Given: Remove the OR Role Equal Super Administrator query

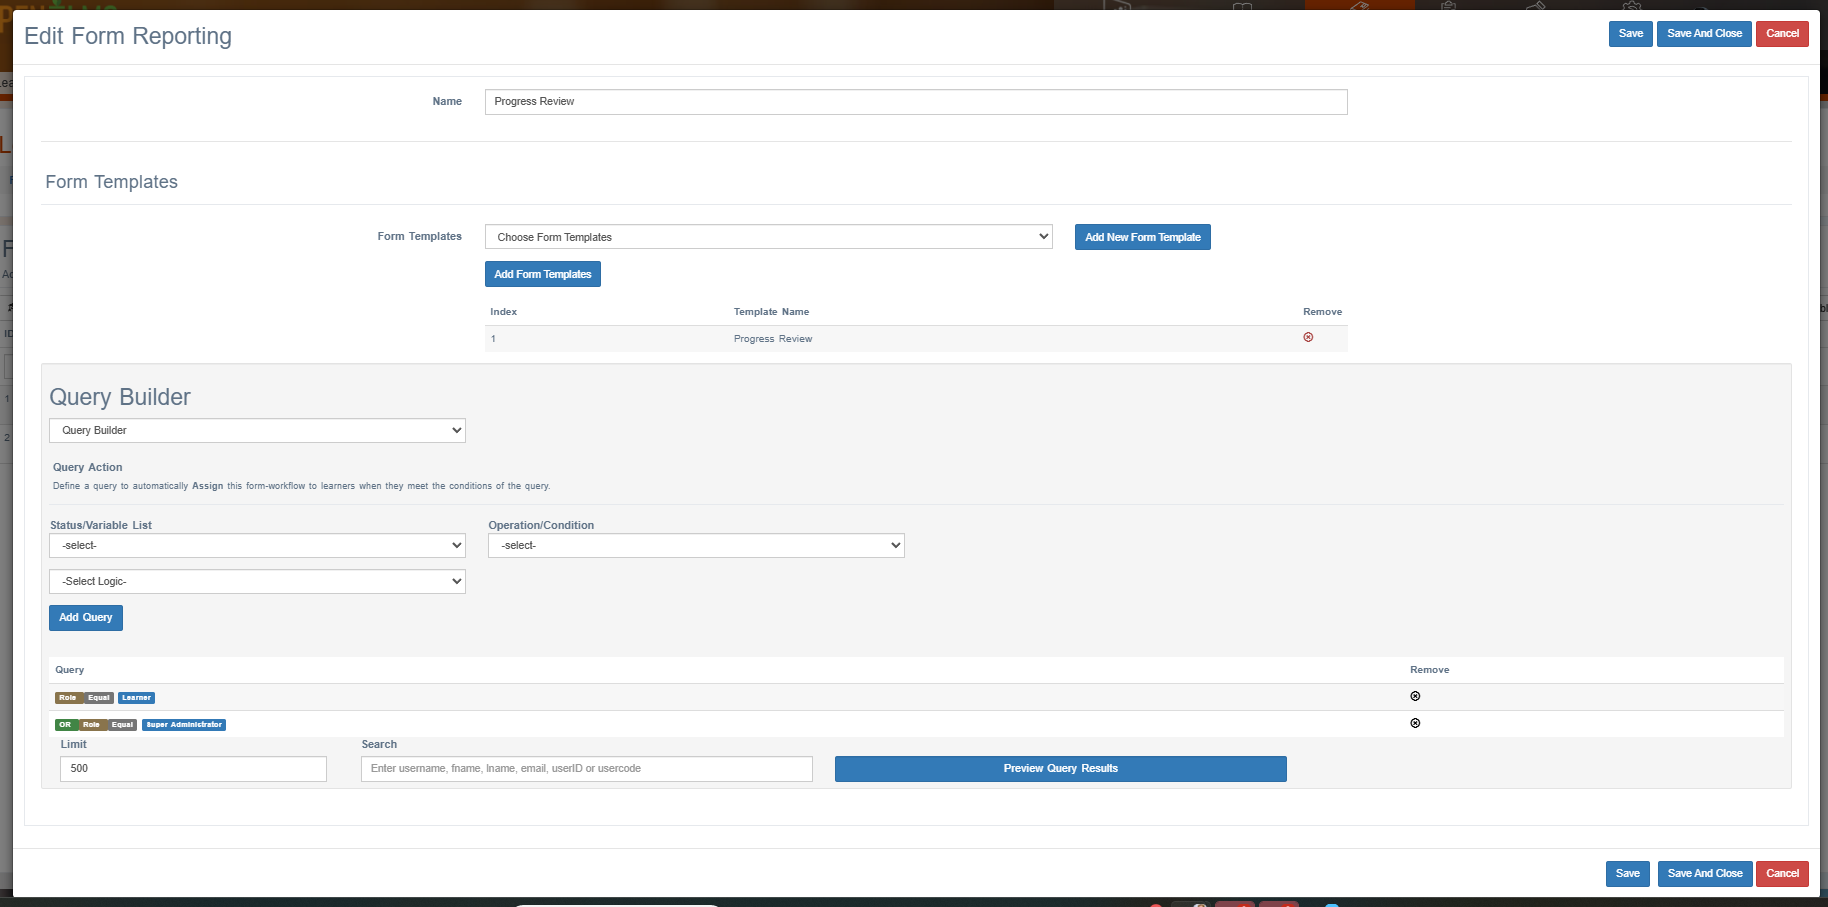Looking at the screenshot, I should [x=1415, y=723].
